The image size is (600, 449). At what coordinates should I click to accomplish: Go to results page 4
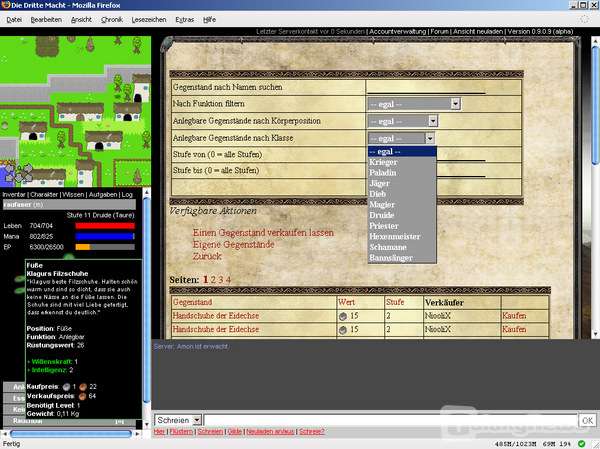(228, 280)
